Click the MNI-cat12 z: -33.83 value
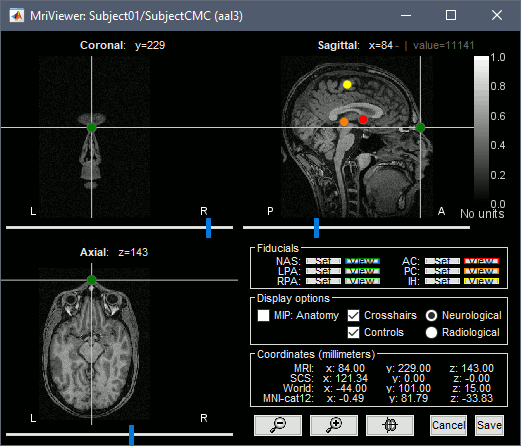The image size is (521, 446). (x=471, y=398)
